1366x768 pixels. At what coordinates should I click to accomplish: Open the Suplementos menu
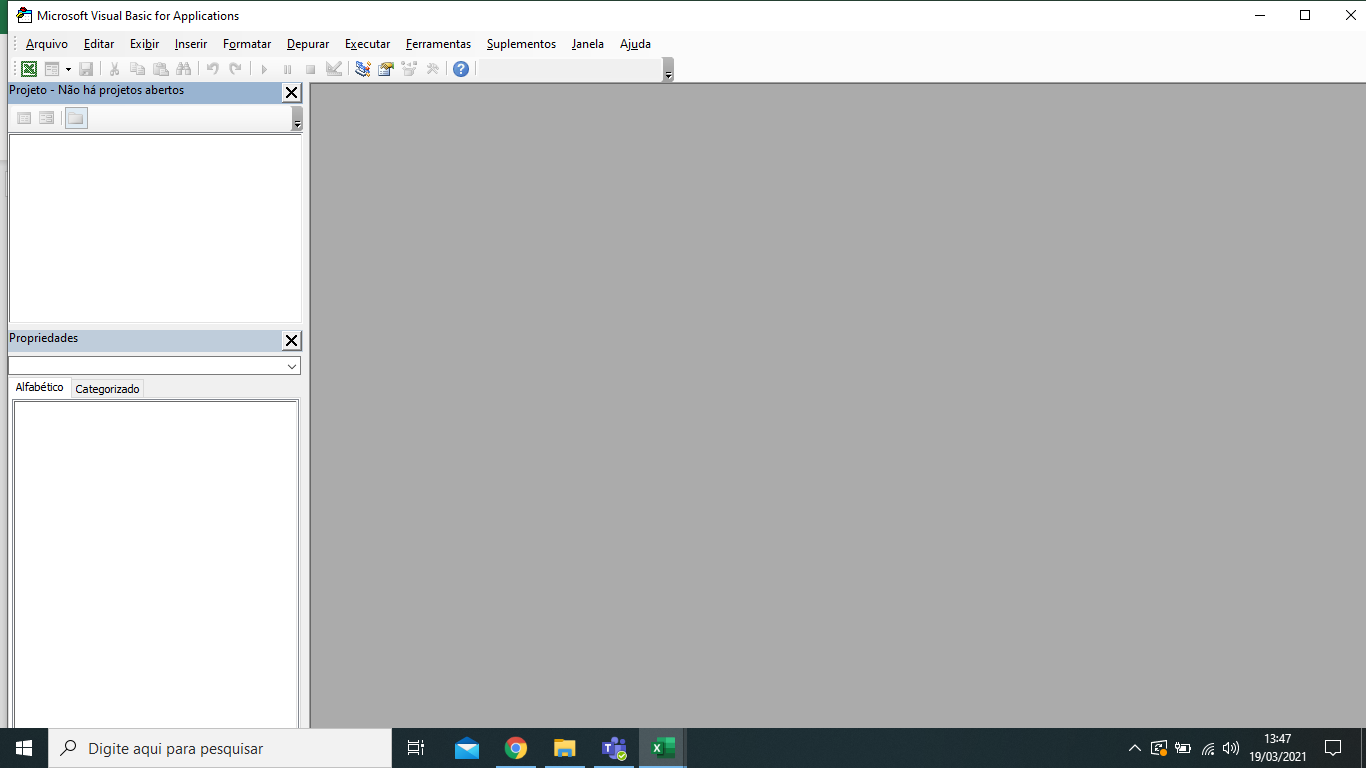521,44
